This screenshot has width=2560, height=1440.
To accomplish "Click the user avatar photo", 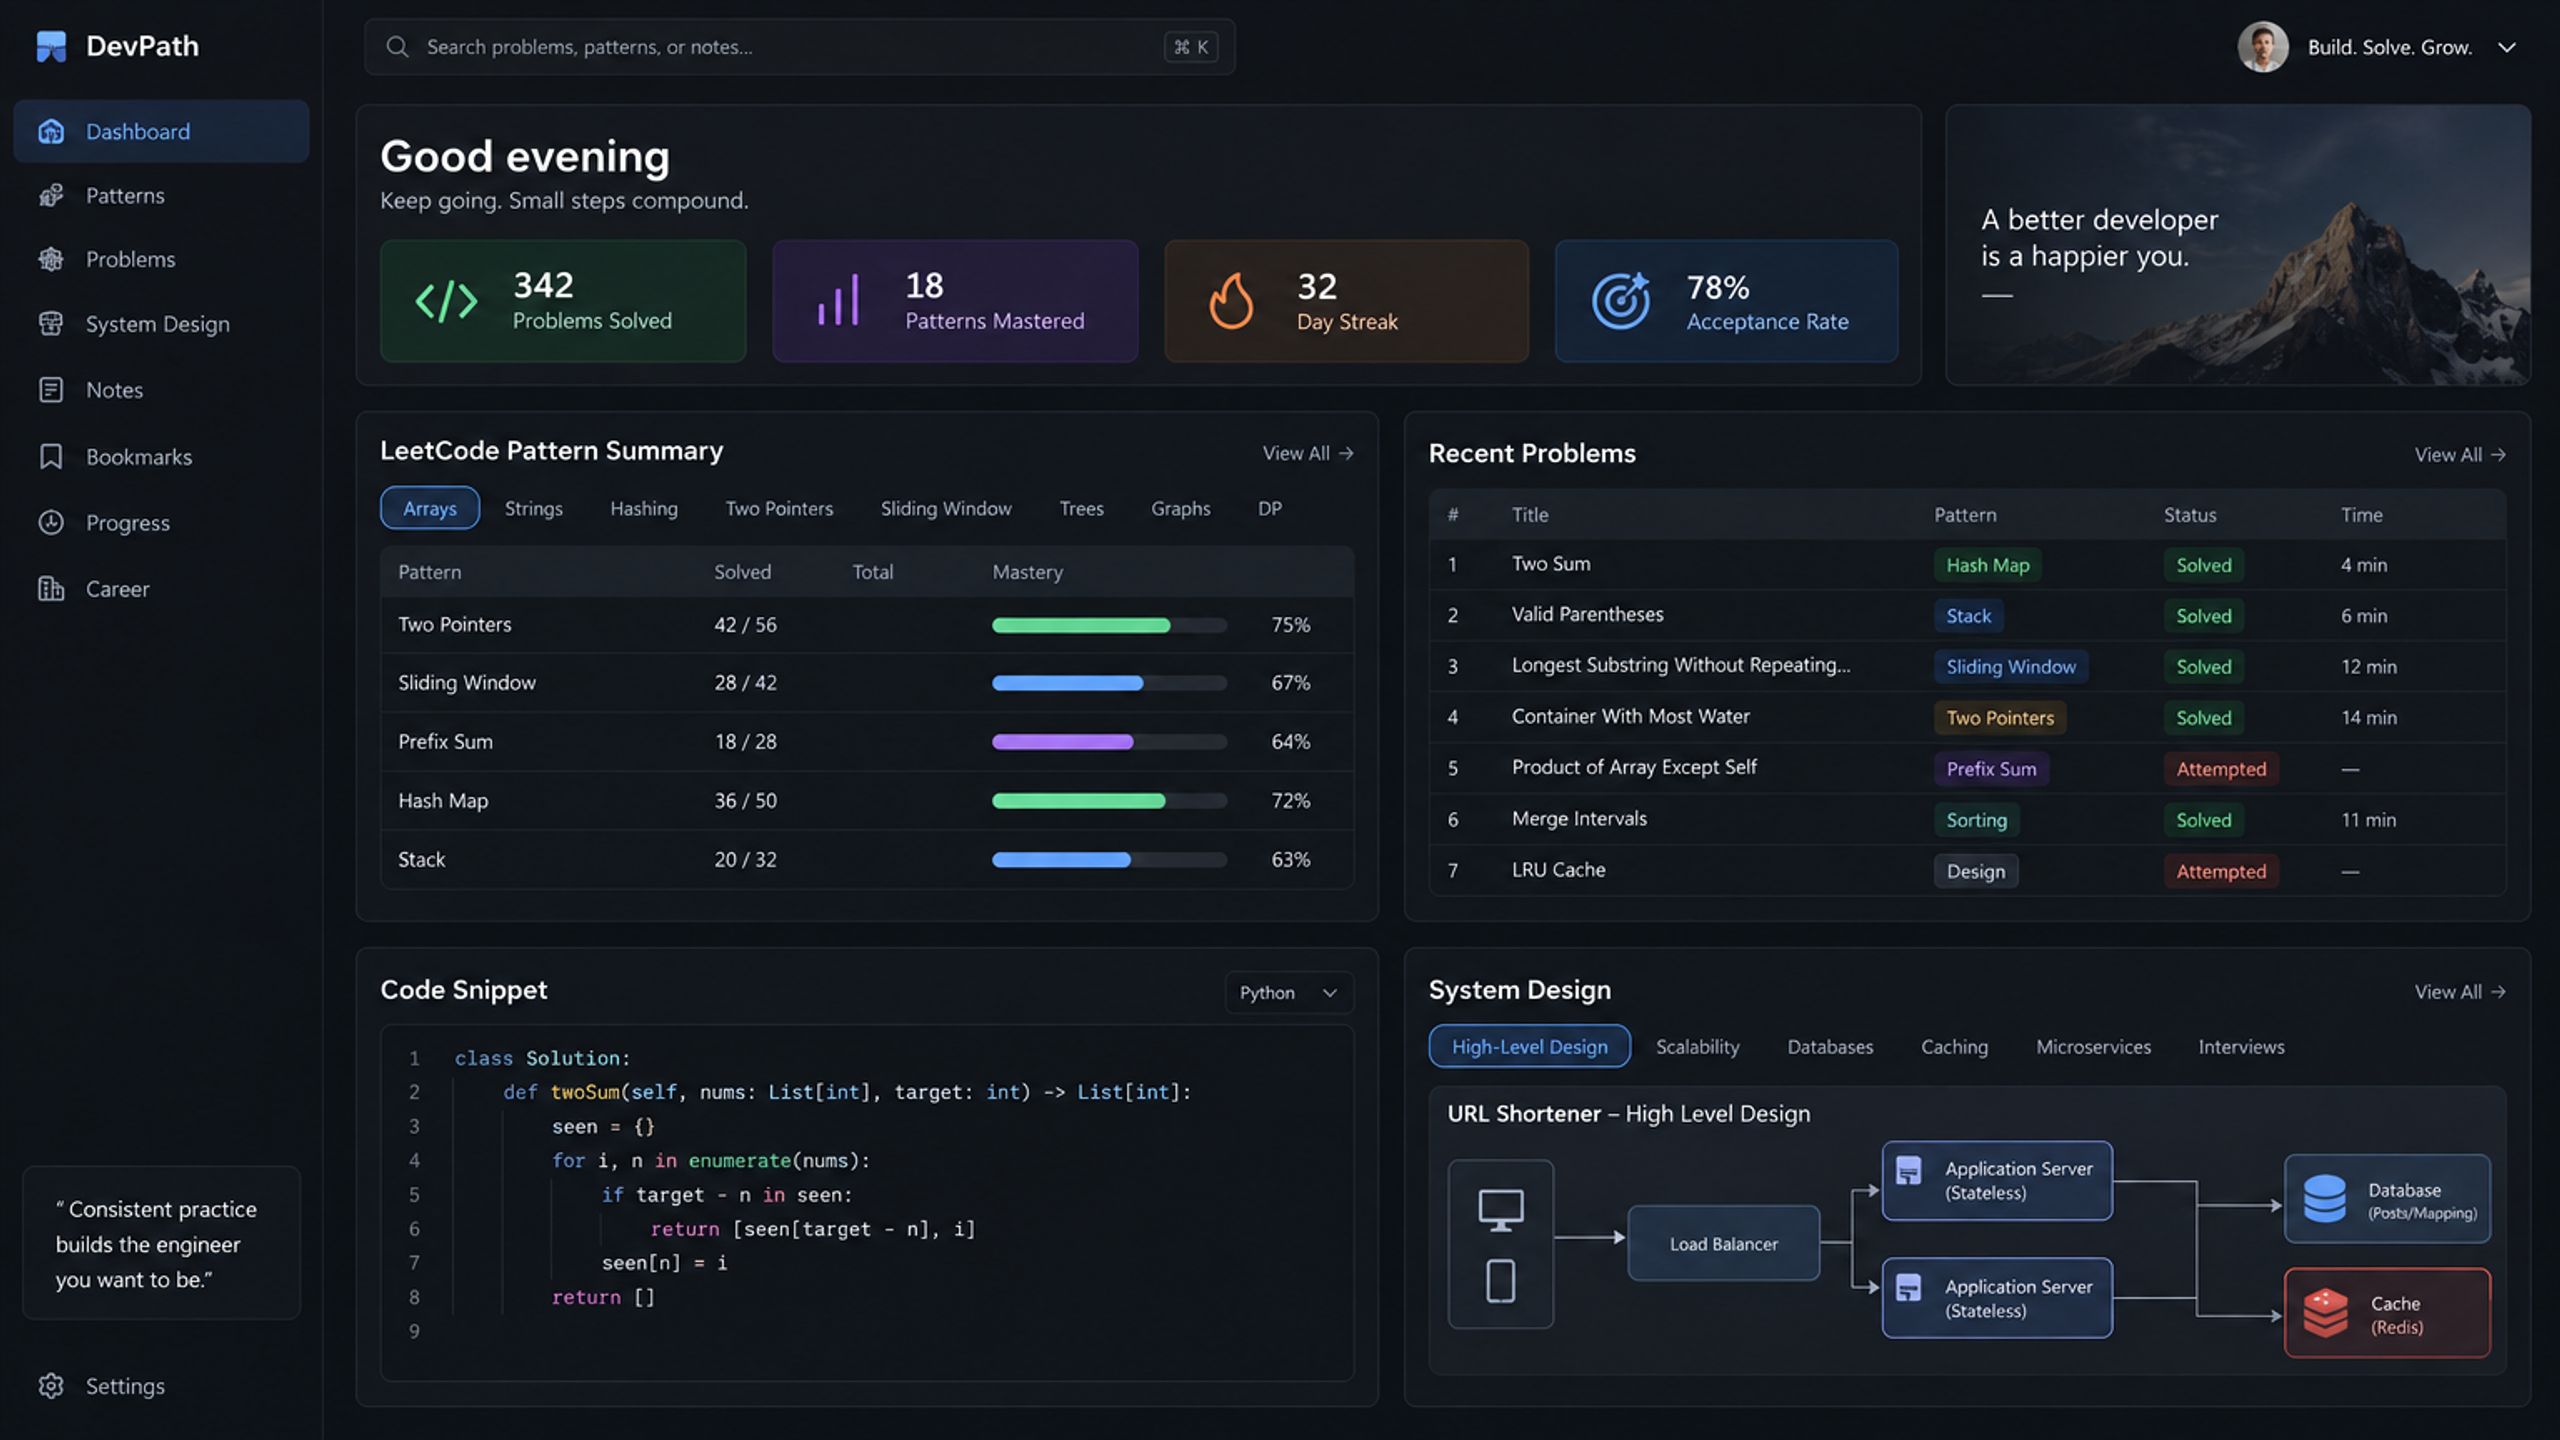I will [x=2263, y=47].
